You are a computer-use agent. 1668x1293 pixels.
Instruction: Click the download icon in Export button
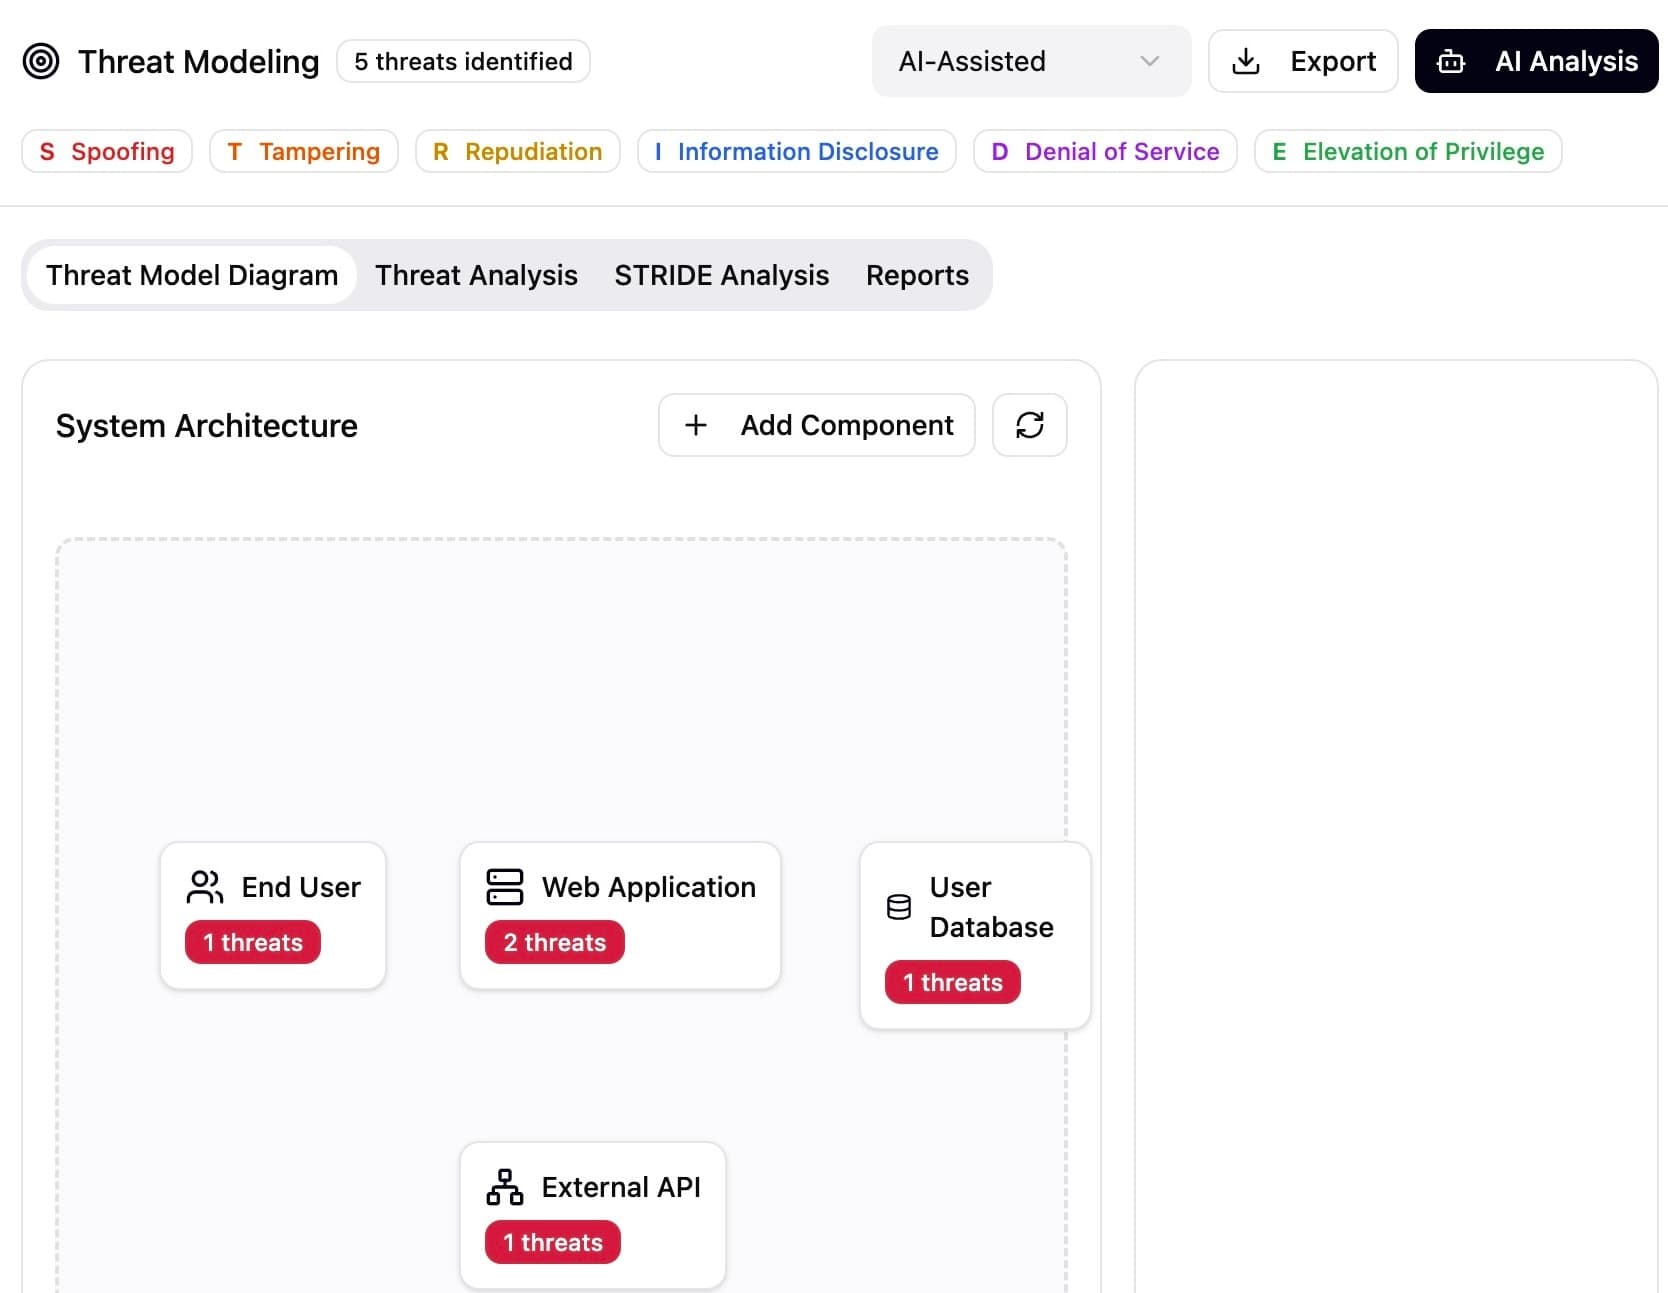[x=1247, y=60]
